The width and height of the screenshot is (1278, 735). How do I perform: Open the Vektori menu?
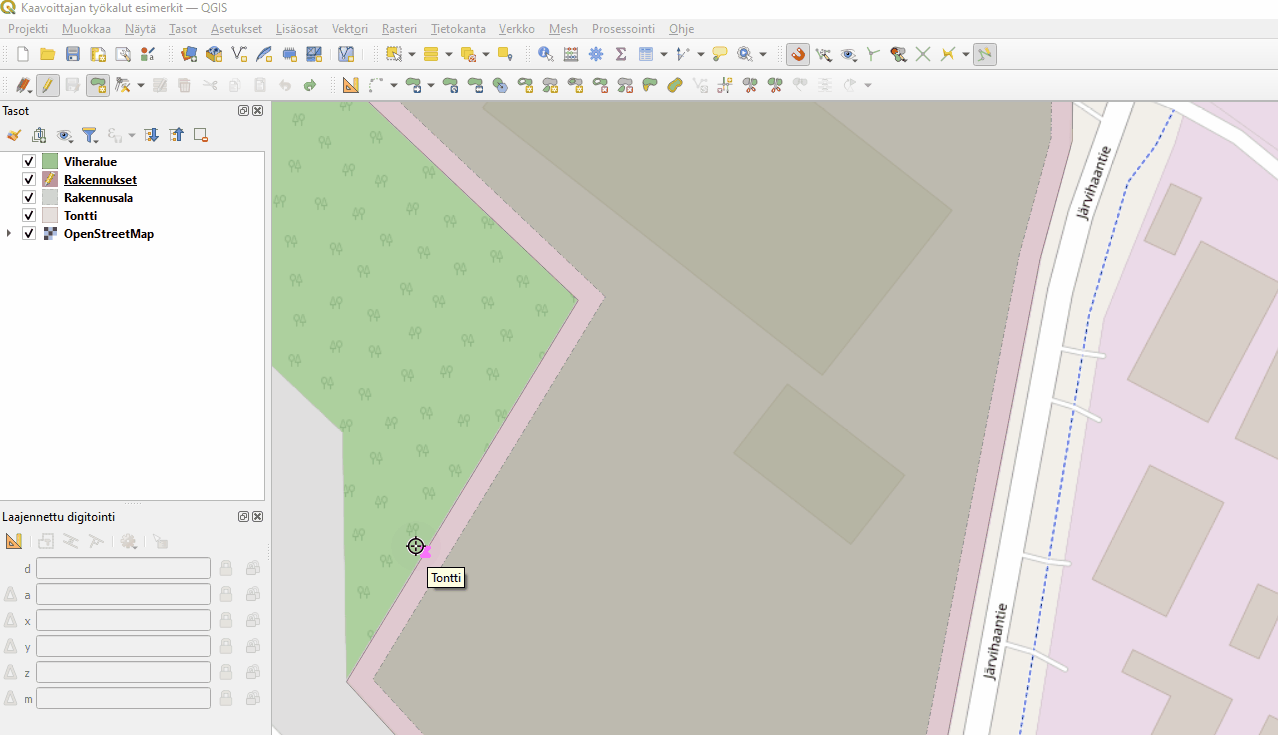tap(349, 29)
